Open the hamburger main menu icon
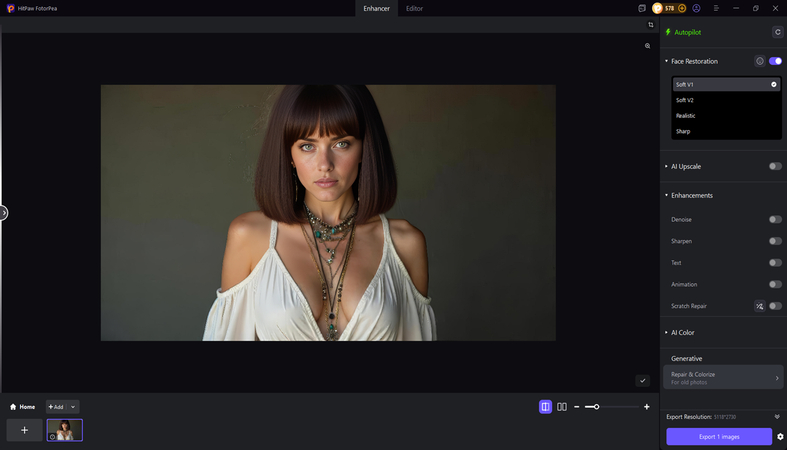 point(716,9)
